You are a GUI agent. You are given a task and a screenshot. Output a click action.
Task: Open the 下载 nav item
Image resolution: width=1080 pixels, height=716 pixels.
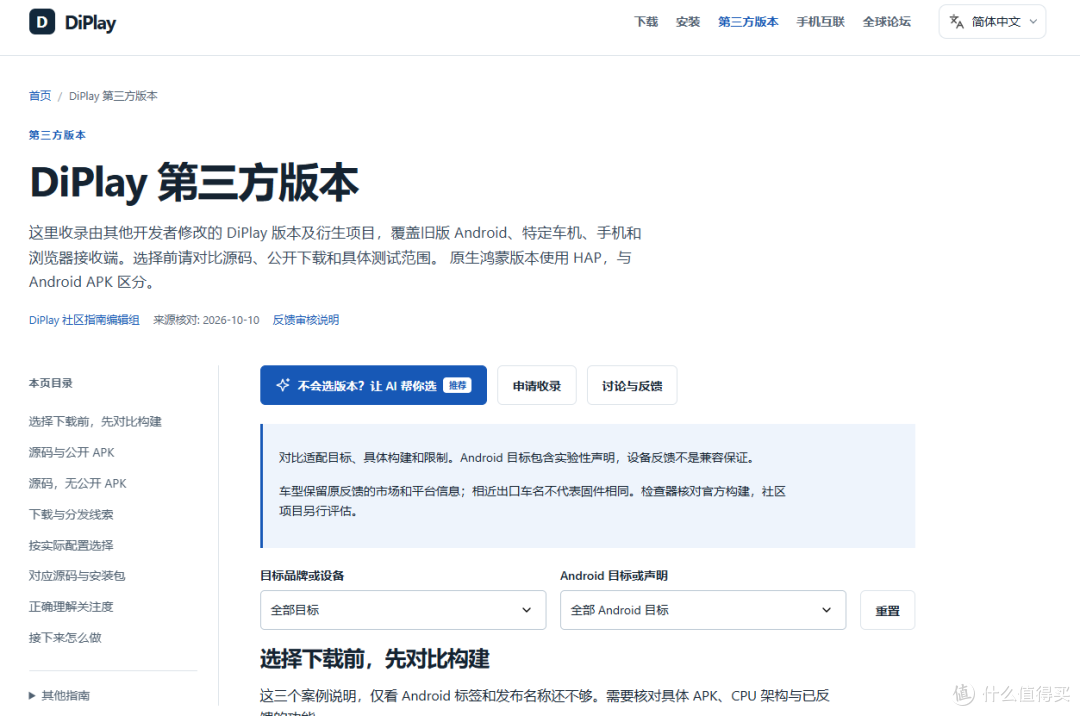(x=646, y=22)
